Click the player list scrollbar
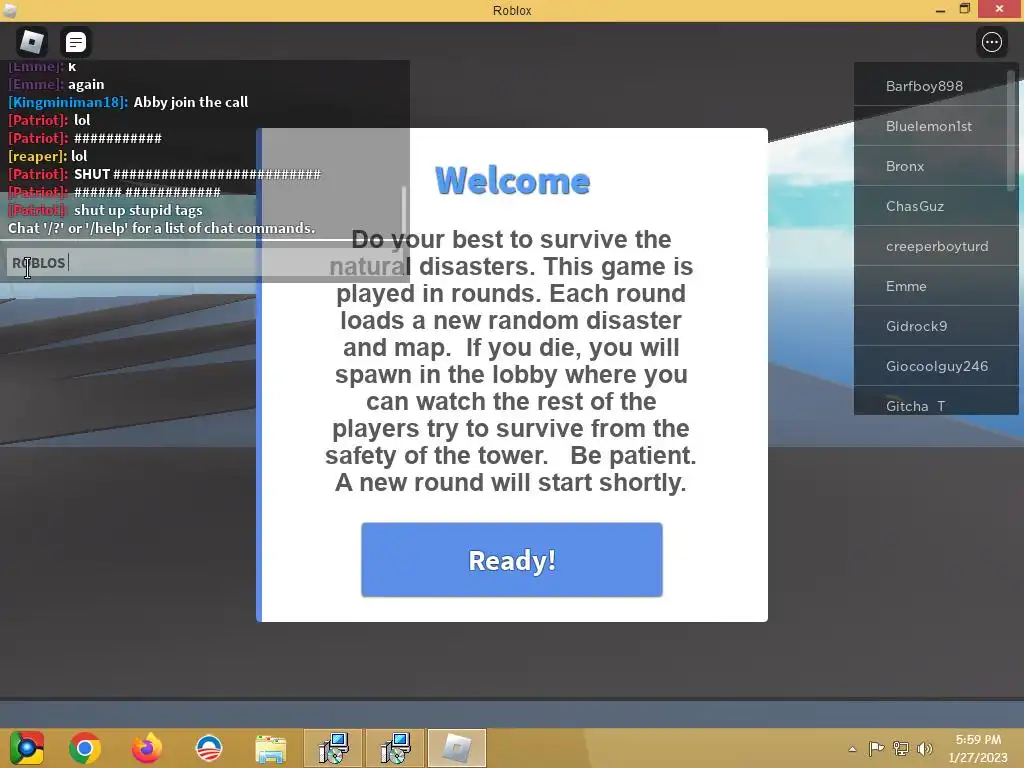Viewport: 1024px width, 768px height. click(1012, 131)
